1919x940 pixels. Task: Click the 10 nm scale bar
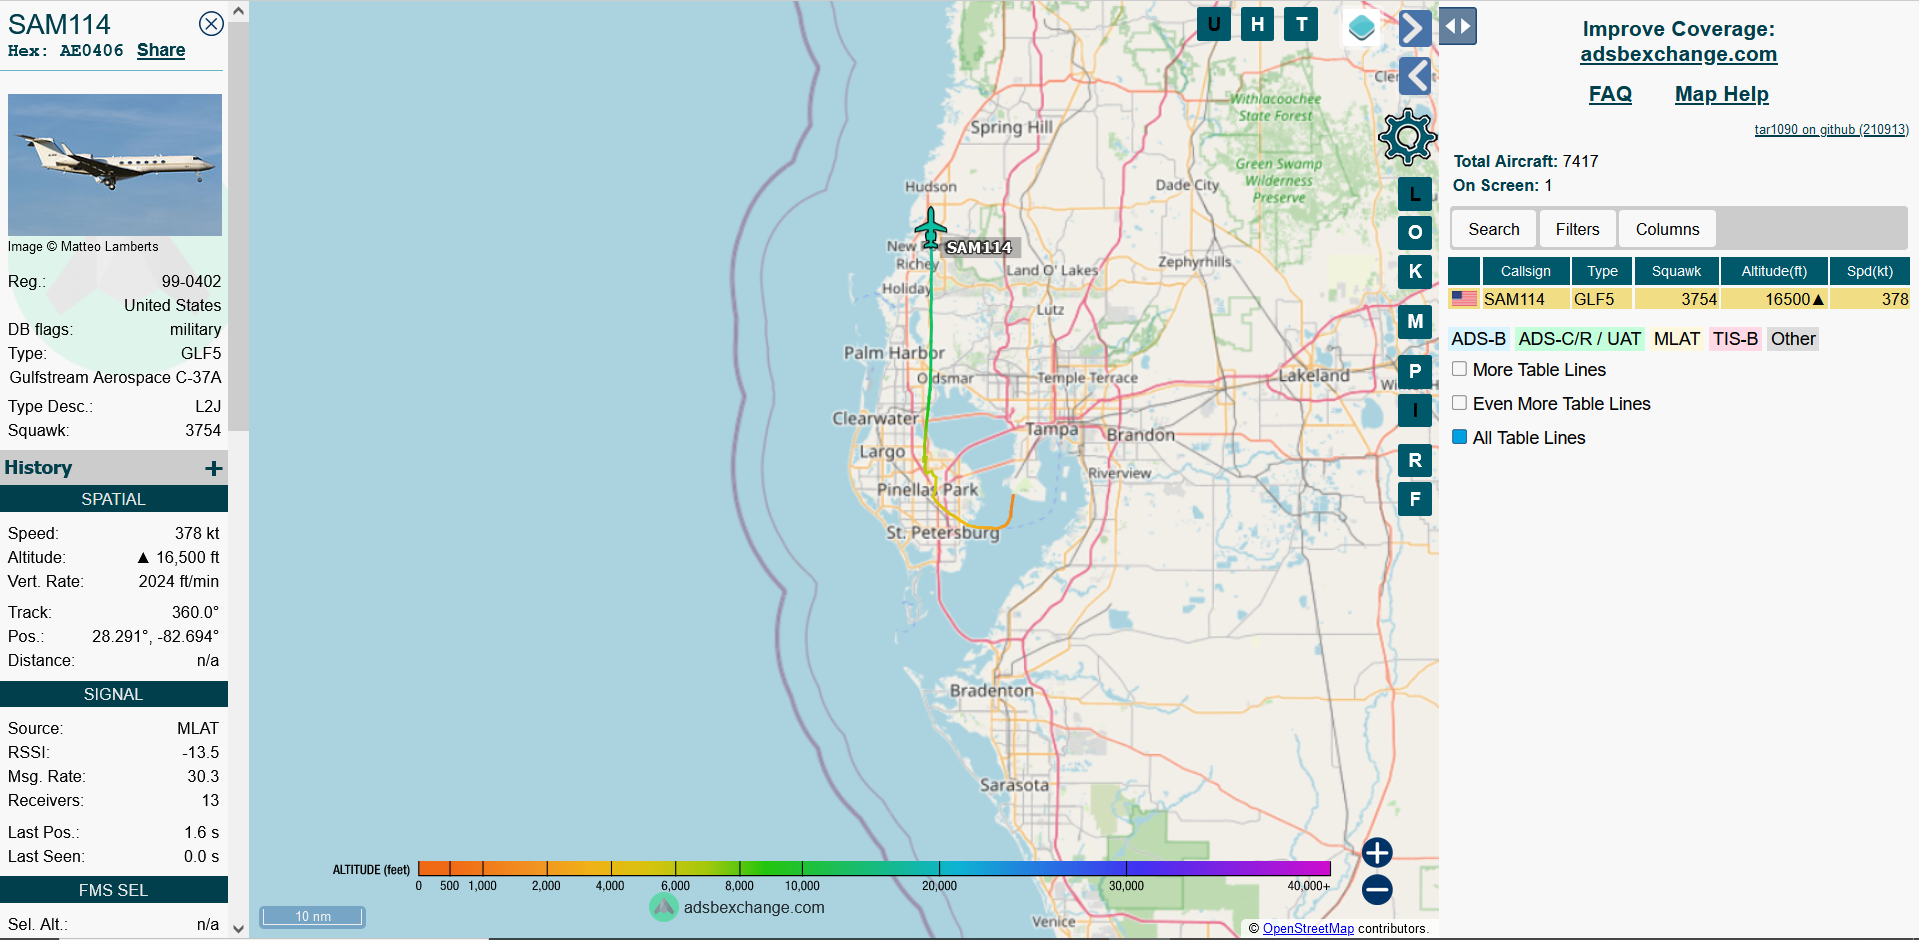click(x=313, y=916)
